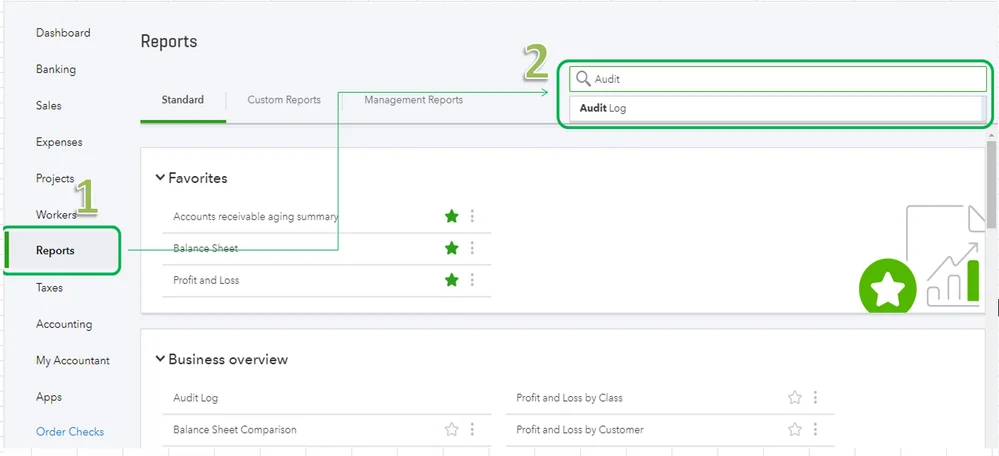Open Dashboard in the sidebar
The width and height of the screenshot is (999, 456).
click(63, 32)
